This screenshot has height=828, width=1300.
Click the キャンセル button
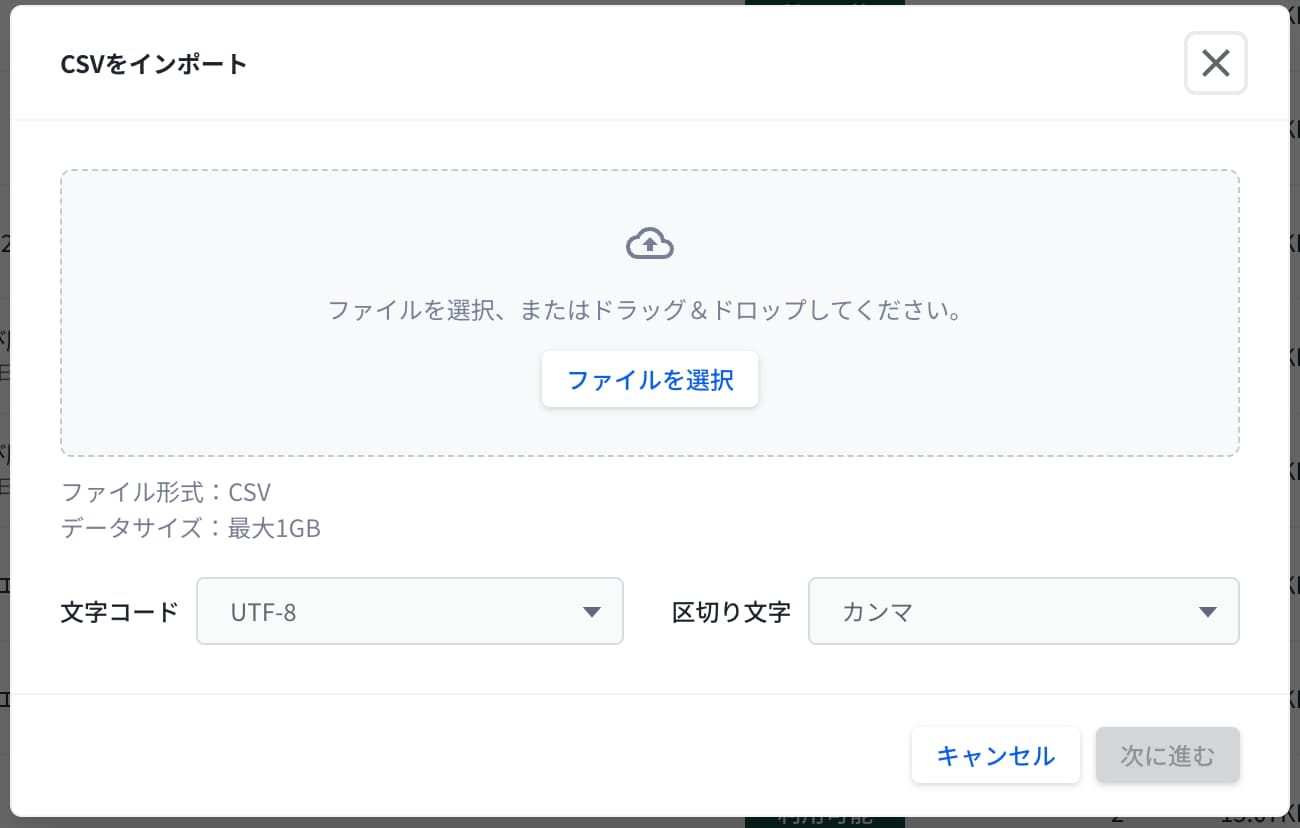point(995,756)
